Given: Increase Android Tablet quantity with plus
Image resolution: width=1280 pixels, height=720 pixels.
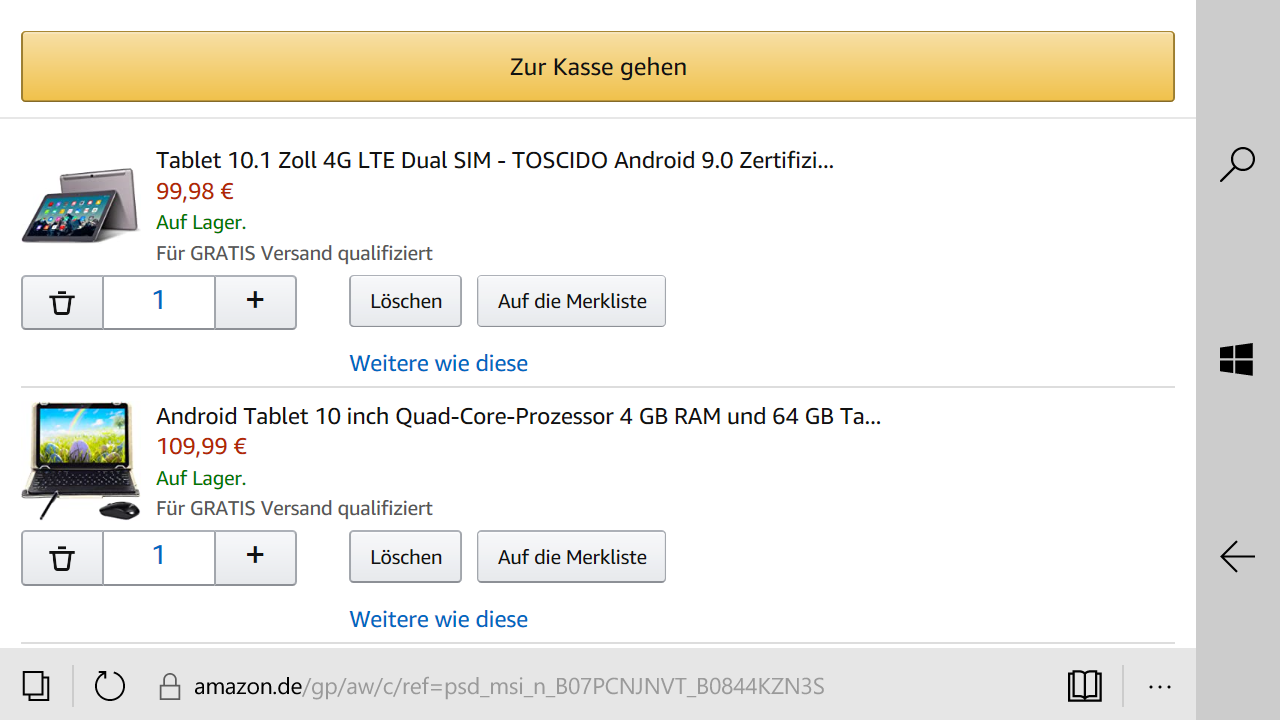Looking at the screenshot, I should [x=256, y=558].
